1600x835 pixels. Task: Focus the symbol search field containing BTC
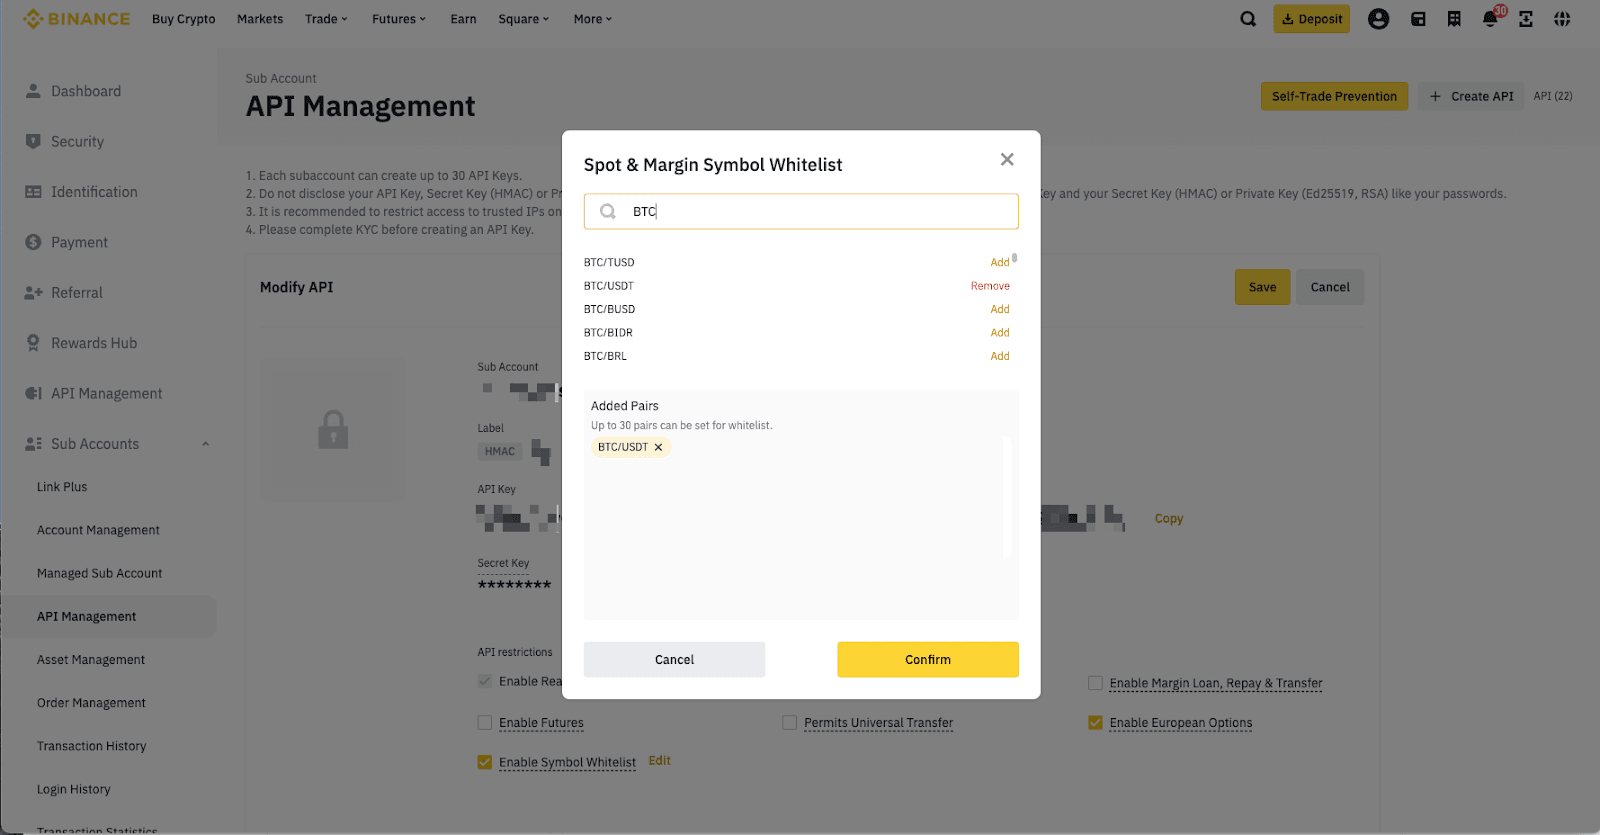click(801, 211)
